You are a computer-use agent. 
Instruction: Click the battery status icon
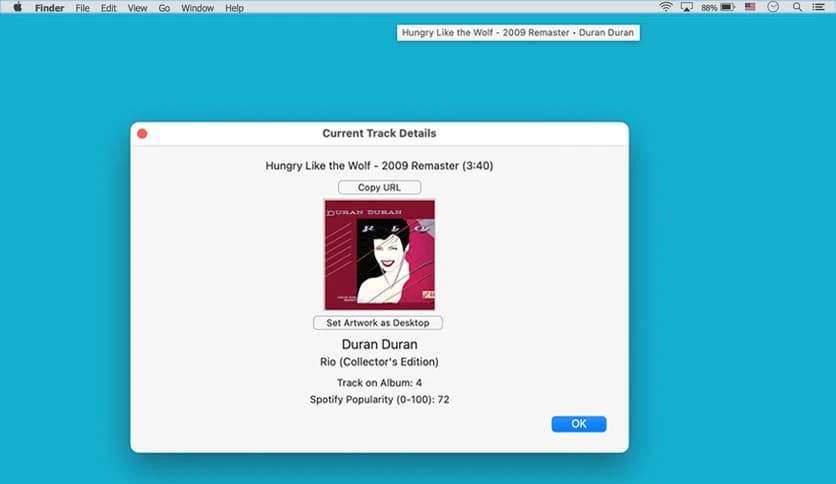click(728, 7)
